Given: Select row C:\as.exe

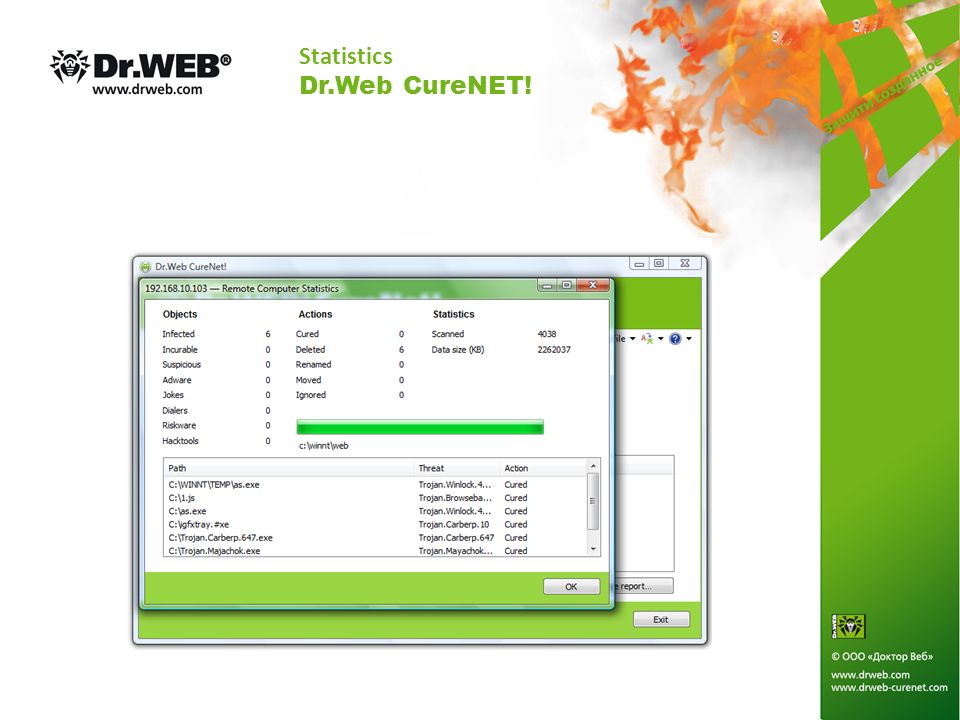Looking at the screenshot, I should click(375, 511).
